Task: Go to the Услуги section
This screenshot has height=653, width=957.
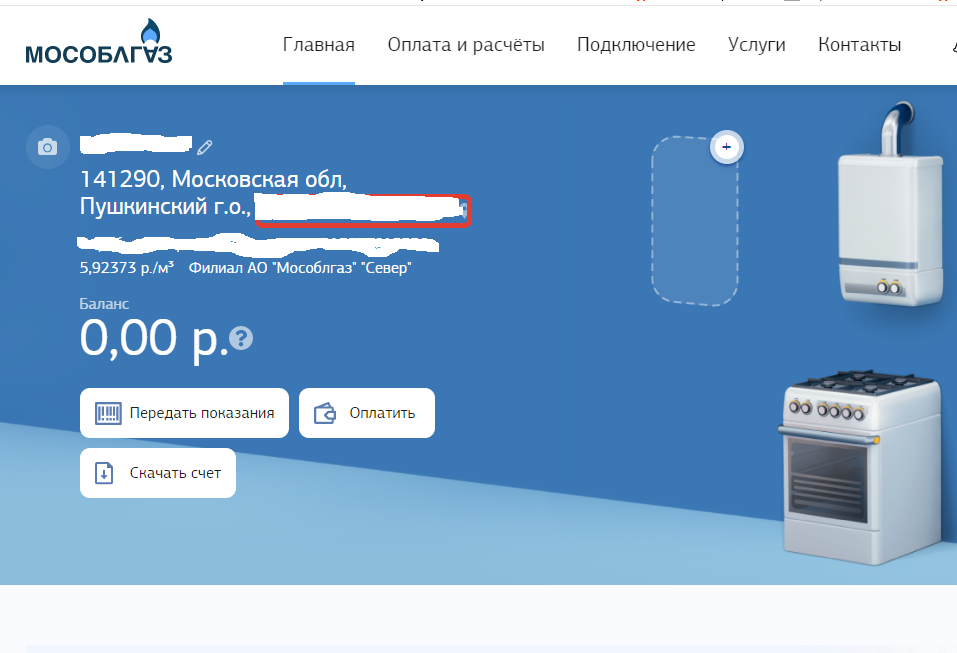Action: pyautogui.click(x=756, y=45)
